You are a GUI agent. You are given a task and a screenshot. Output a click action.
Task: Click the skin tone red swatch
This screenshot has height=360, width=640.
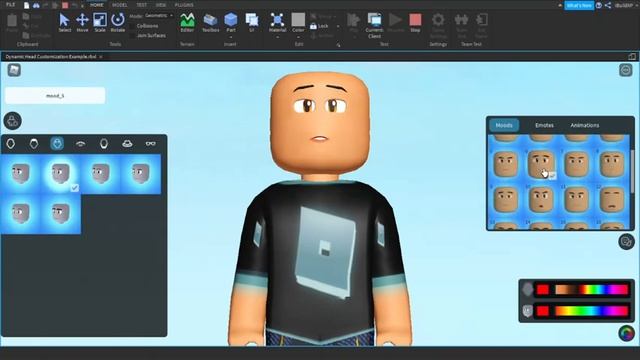(542, 289)
